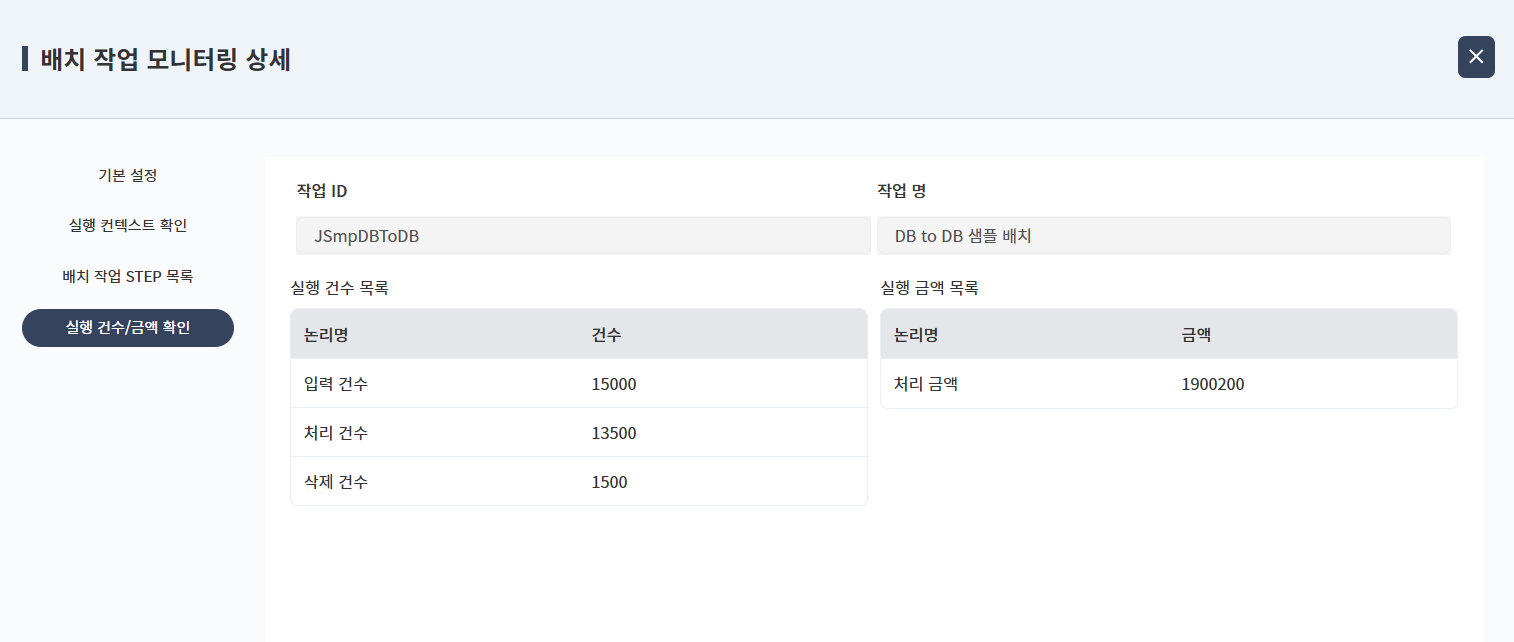Screen dimensions: 1514x642
Task: Click the 작업 ID field JSmpDBToDB
Action: 582,236
